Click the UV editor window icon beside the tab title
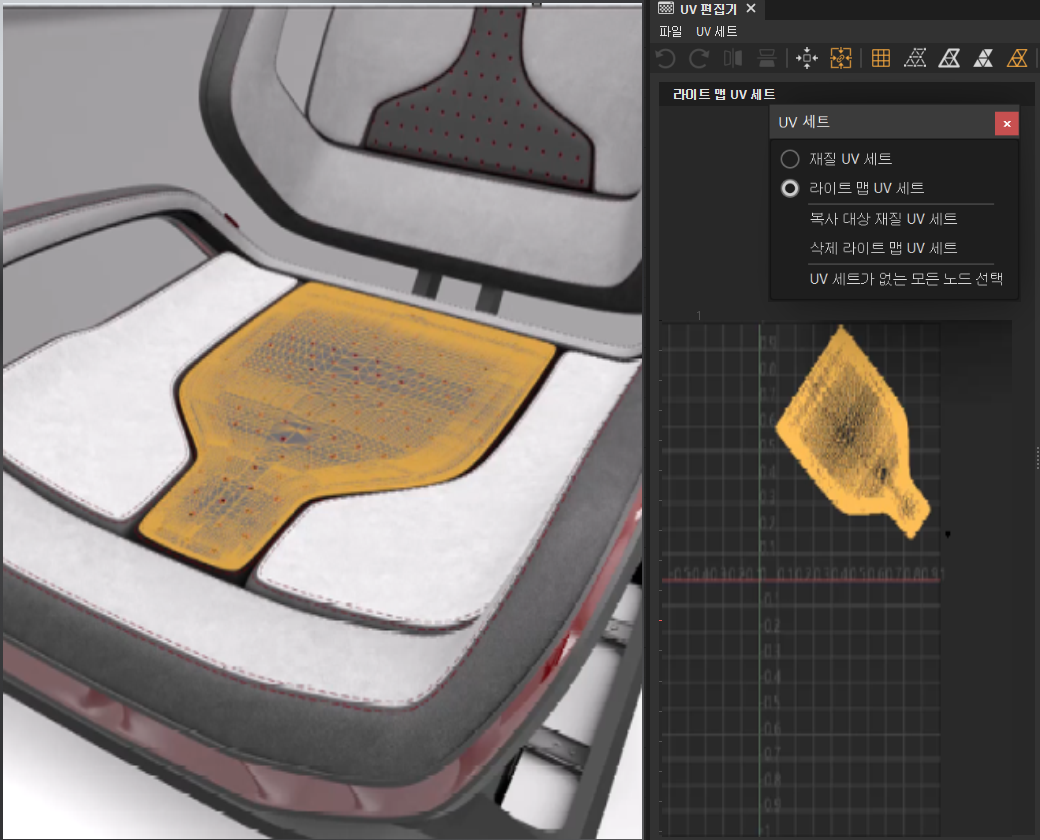Viewport: 1040px width, 840px height. coord(666,8)
